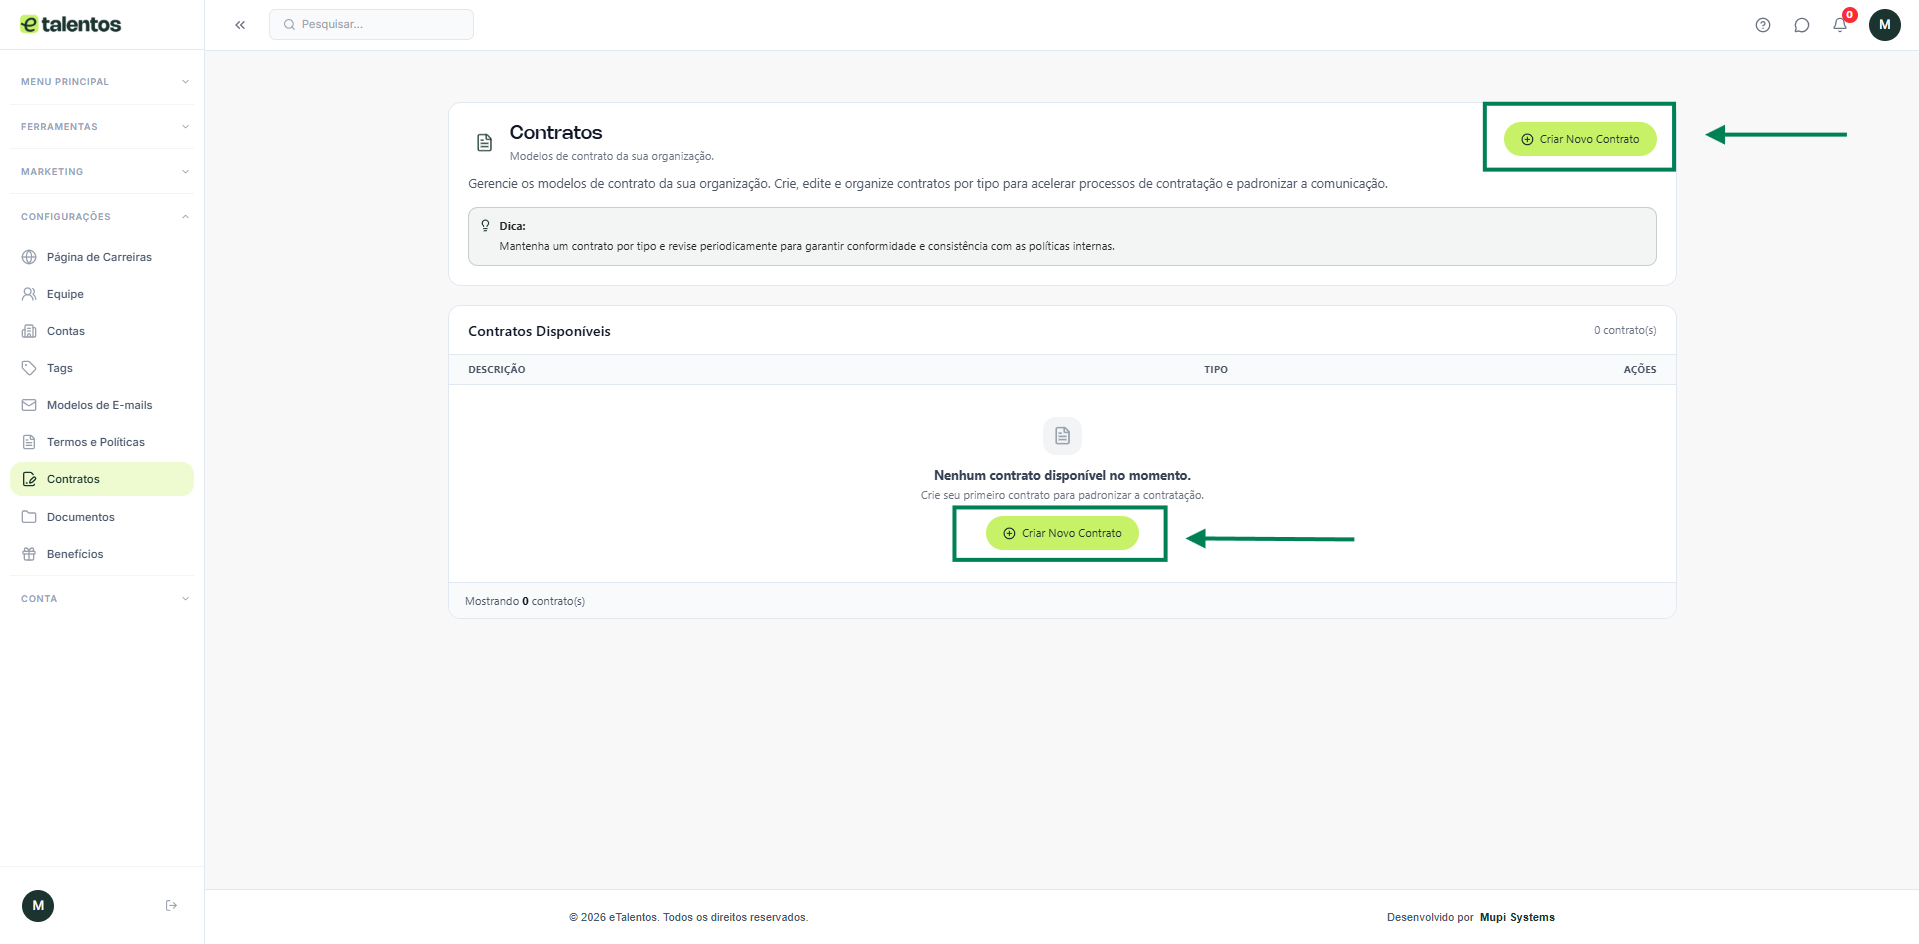Expand the Conta section

[x=104, y=599]
